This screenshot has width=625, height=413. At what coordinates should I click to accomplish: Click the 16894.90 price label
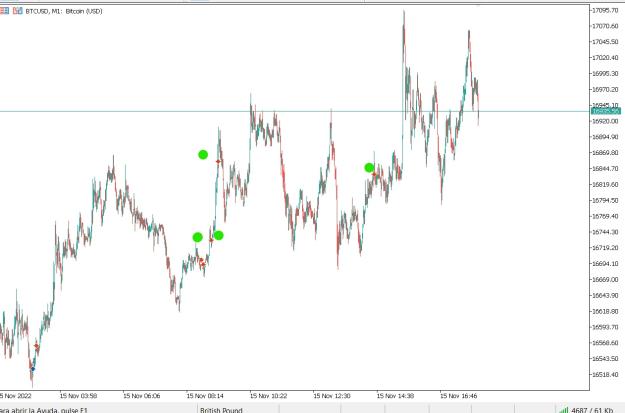pos(605,137)
